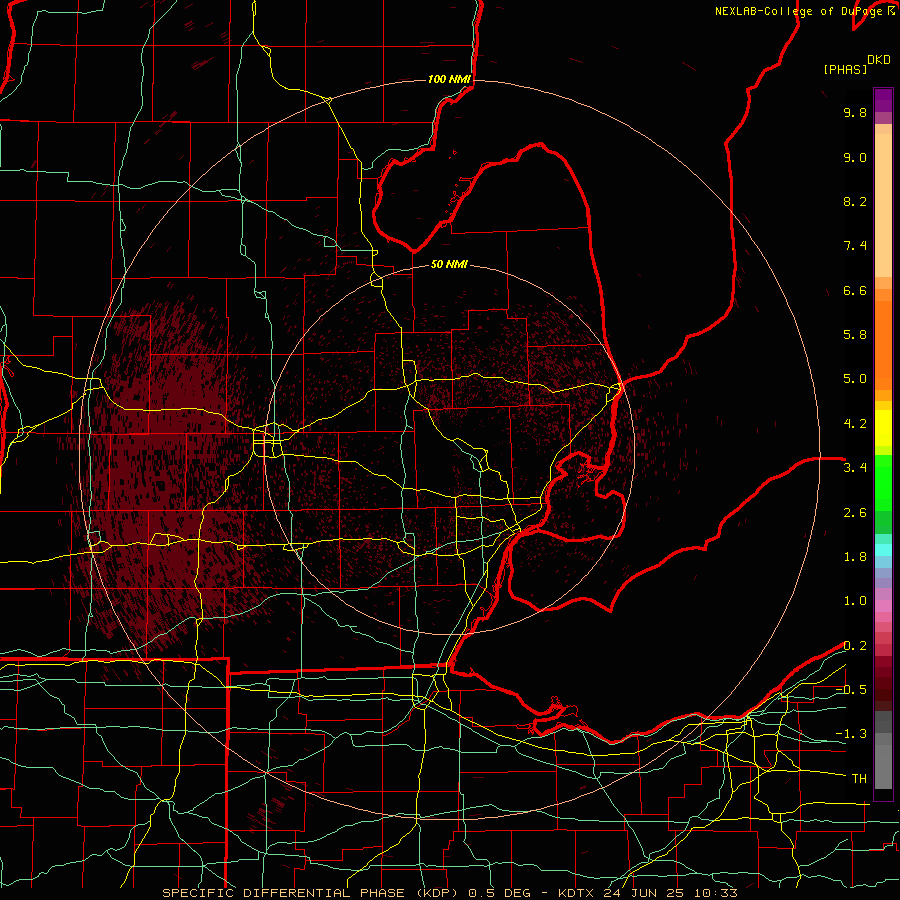Click the 9.0 value on the color scale
This screenshot has width=900, height=900.
pyautogui.click(x=855, y=157)
